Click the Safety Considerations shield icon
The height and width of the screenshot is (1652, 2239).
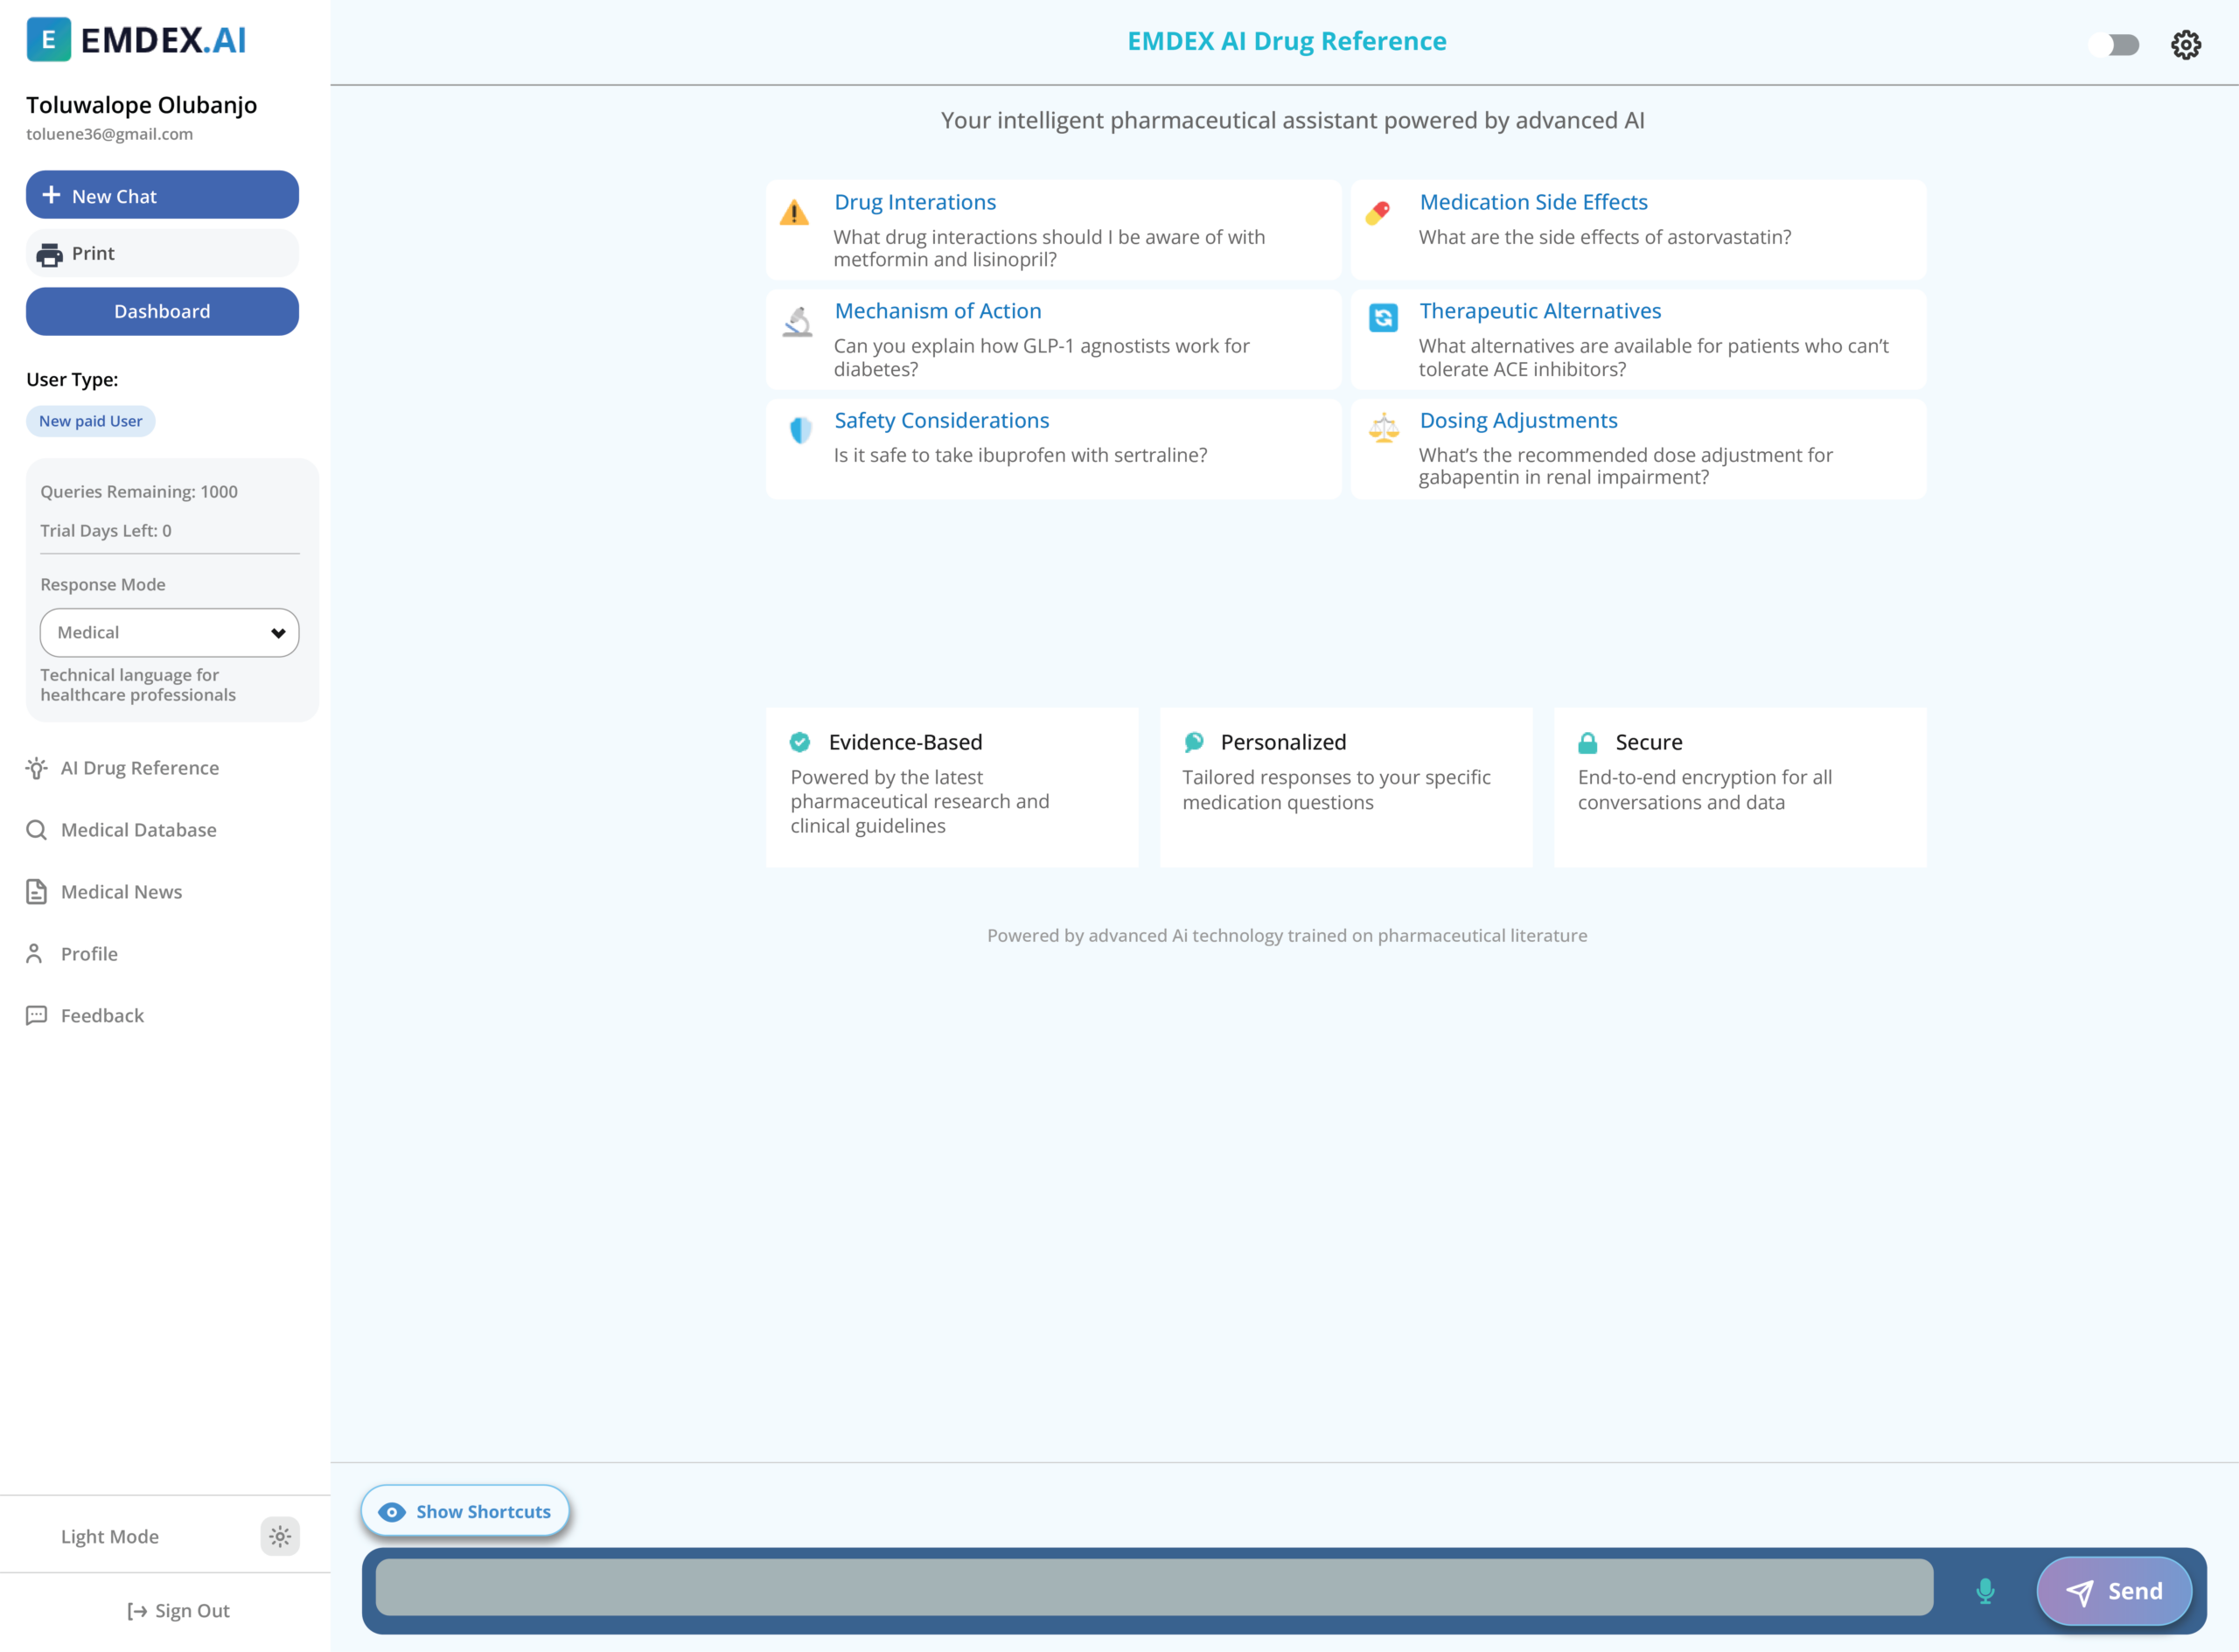point(800,430)
